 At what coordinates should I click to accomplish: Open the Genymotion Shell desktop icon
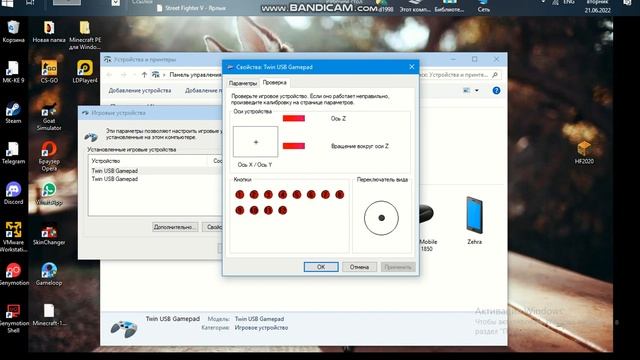(x=13, y=318)
